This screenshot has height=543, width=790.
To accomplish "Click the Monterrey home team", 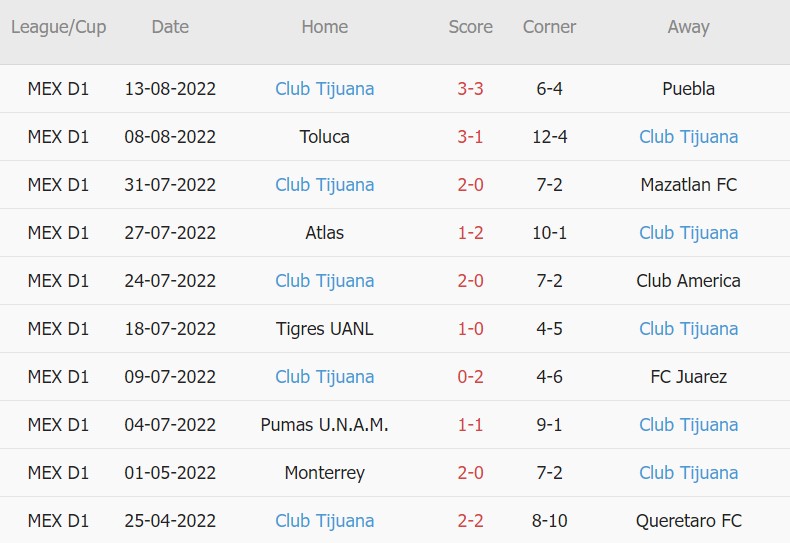I will point(324,473).
